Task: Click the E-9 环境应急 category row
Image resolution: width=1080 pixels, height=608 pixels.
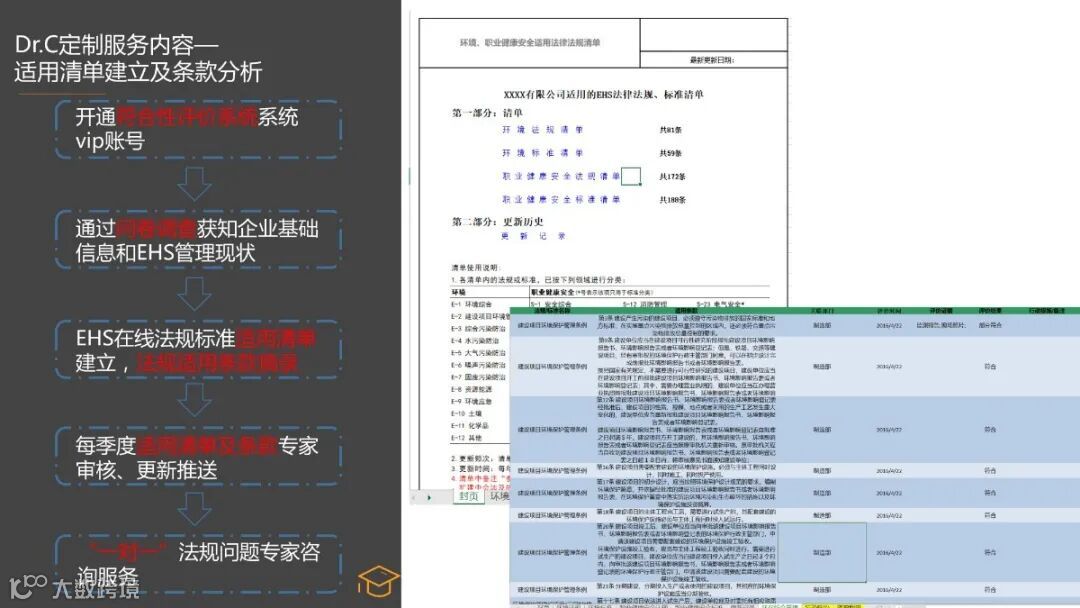Action: (x=471, y=401)
